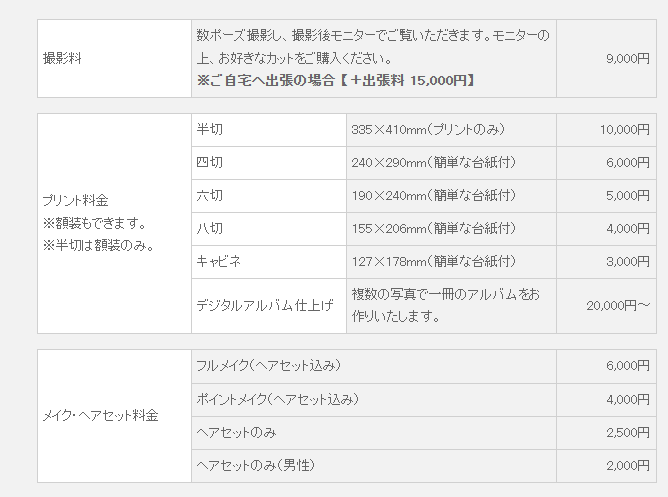Select the 半切 print size cell

pos(269,130)
